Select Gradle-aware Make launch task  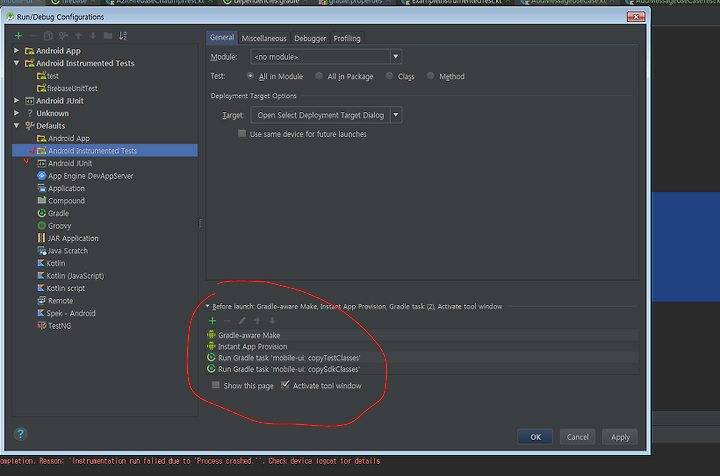pos(422,335)
